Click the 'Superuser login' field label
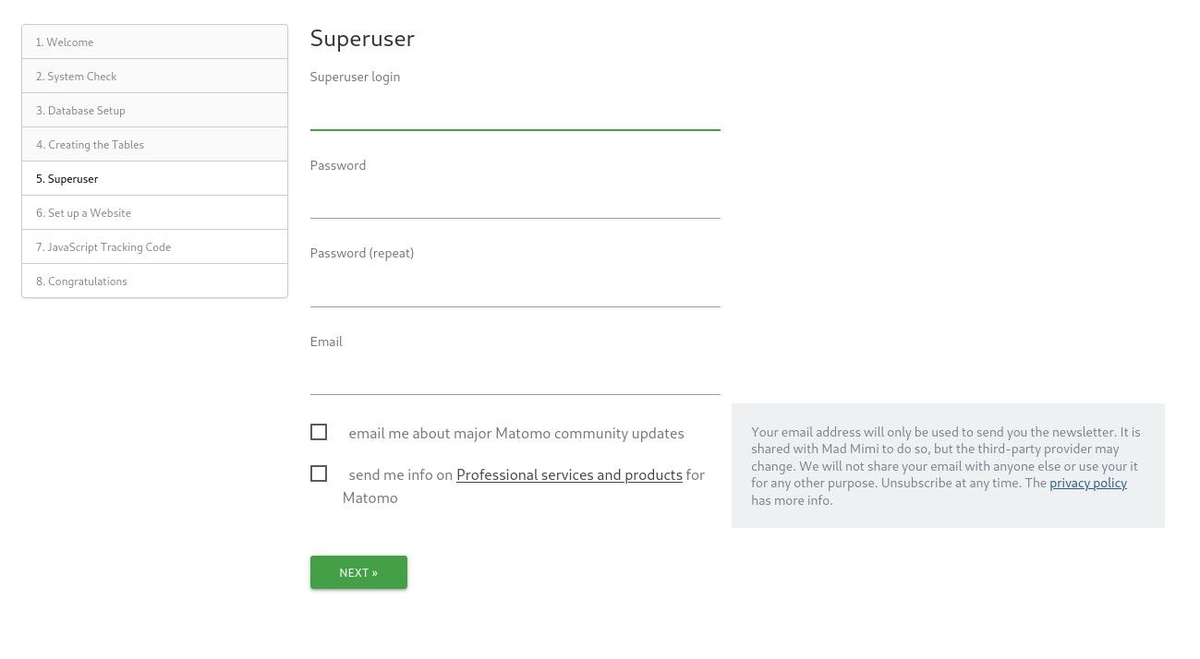1200x659 pixels. [x=355, y=77]
